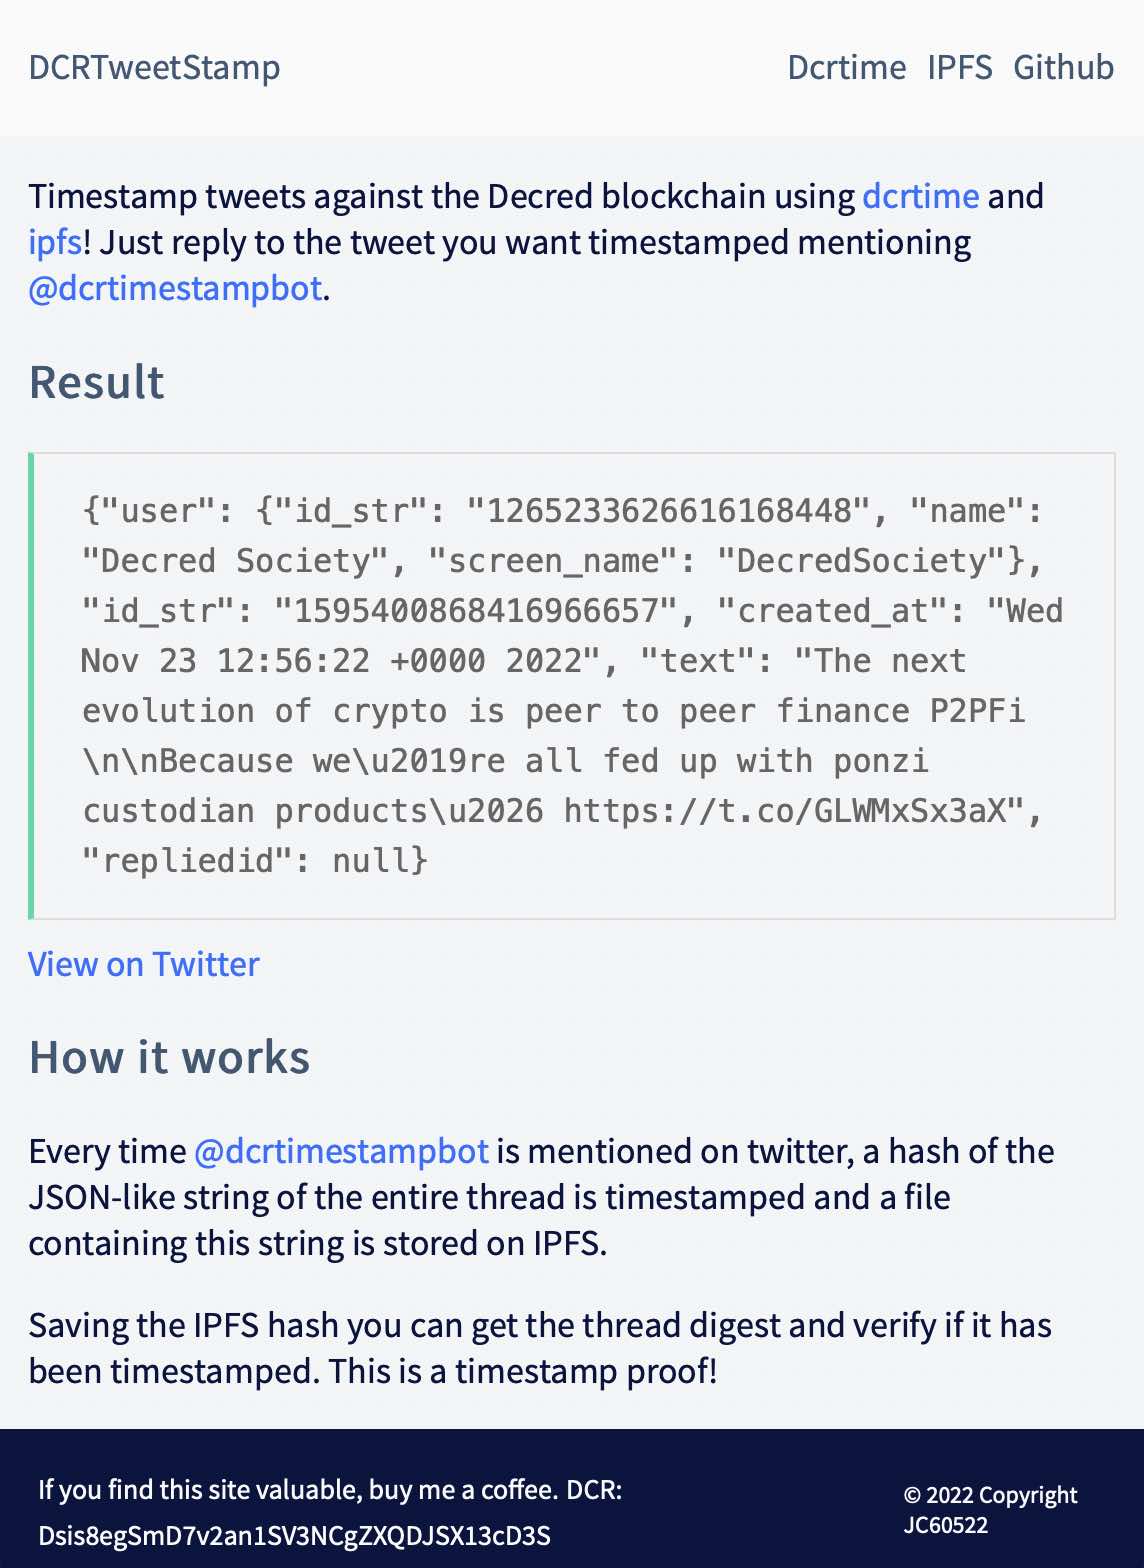
Task: Click the paragraph about saving the IPFS hash
Action: 540,1348
